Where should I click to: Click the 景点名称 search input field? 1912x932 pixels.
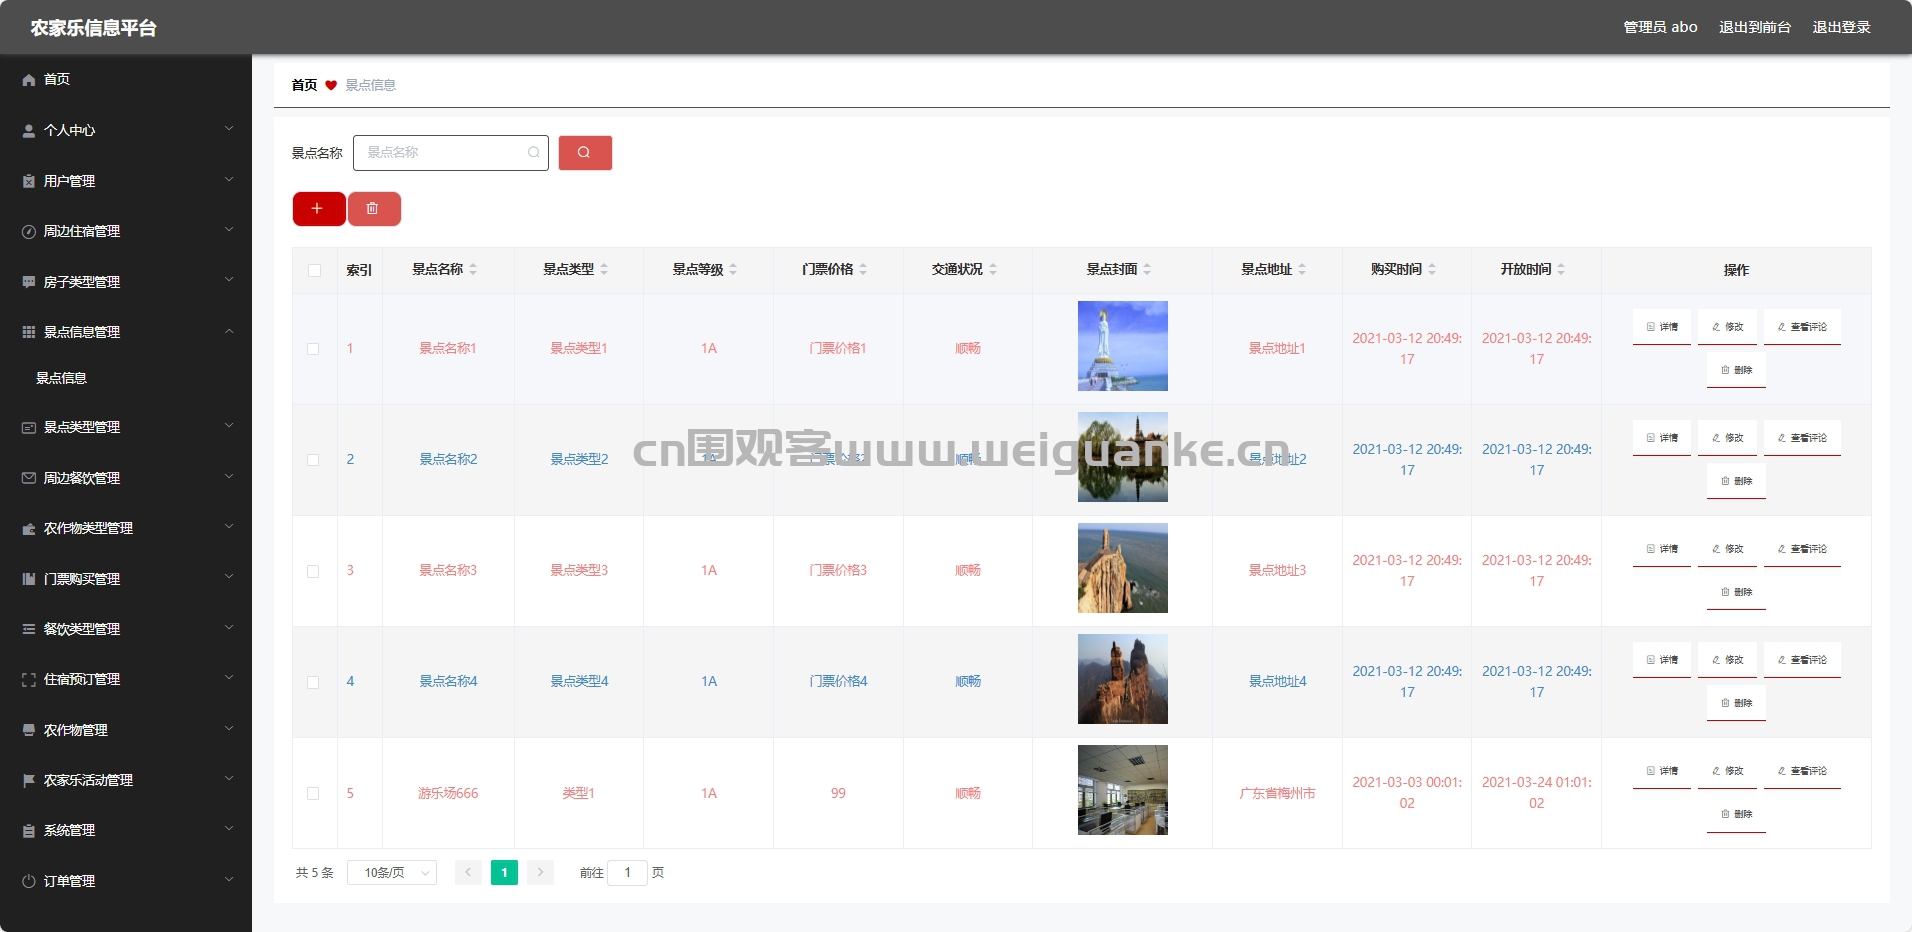point(451,153)
